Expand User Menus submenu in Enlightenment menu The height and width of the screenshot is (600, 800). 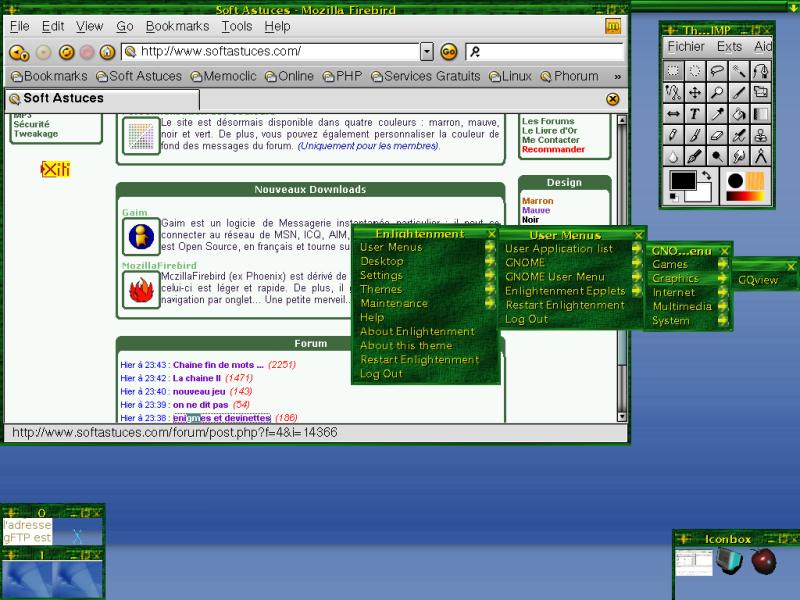489,247
